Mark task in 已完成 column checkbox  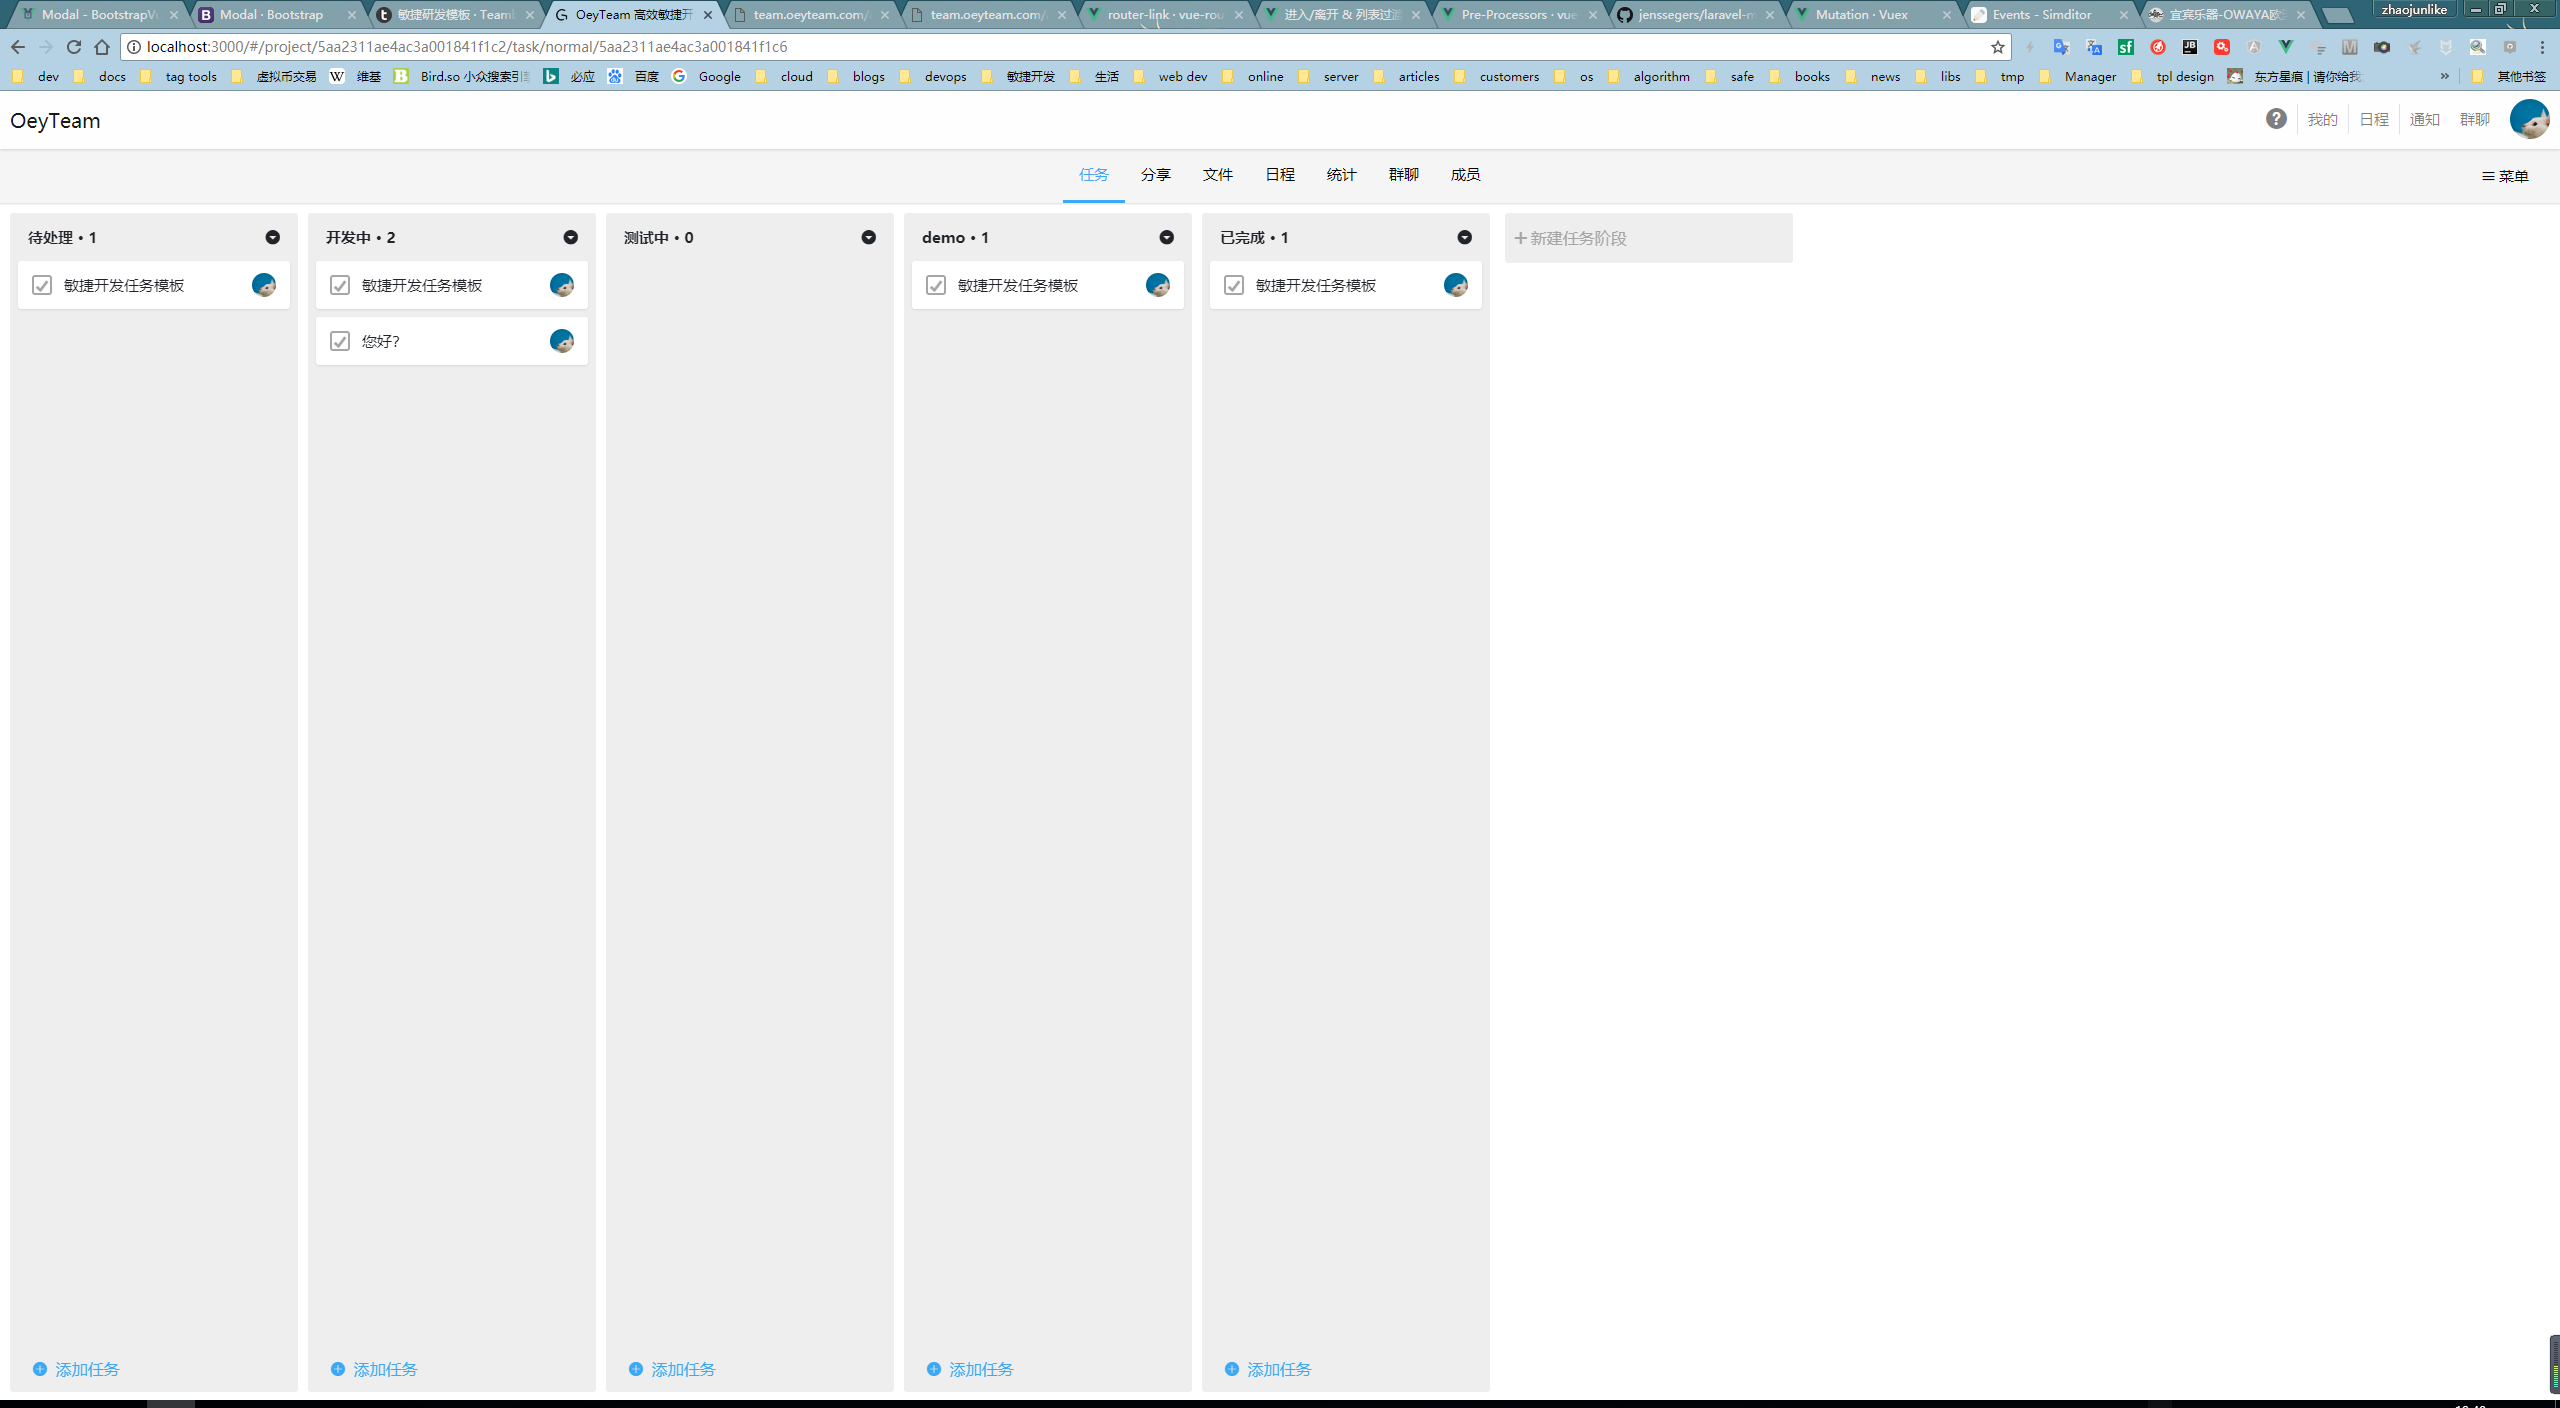pos(1234,285)
